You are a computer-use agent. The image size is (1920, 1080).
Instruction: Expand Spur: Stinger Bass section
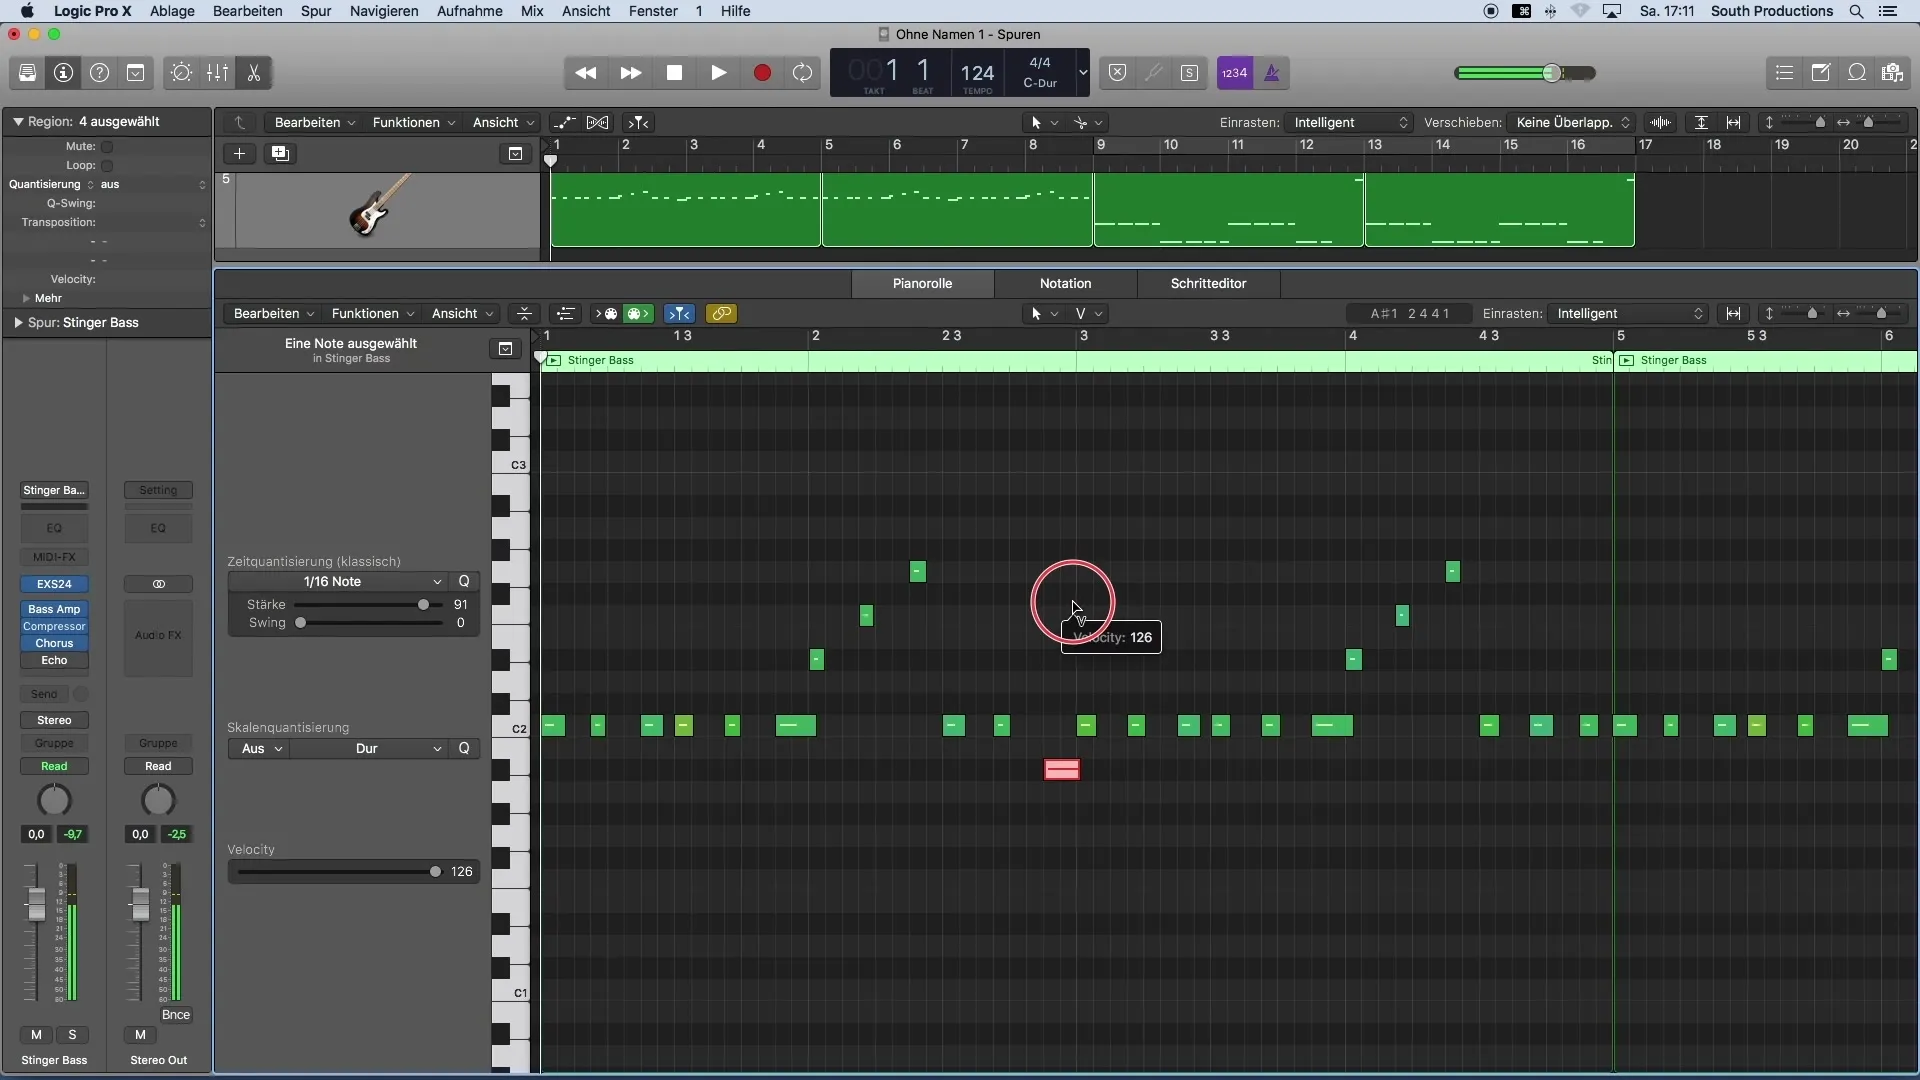pyautogui.click(x=18, y=323)
